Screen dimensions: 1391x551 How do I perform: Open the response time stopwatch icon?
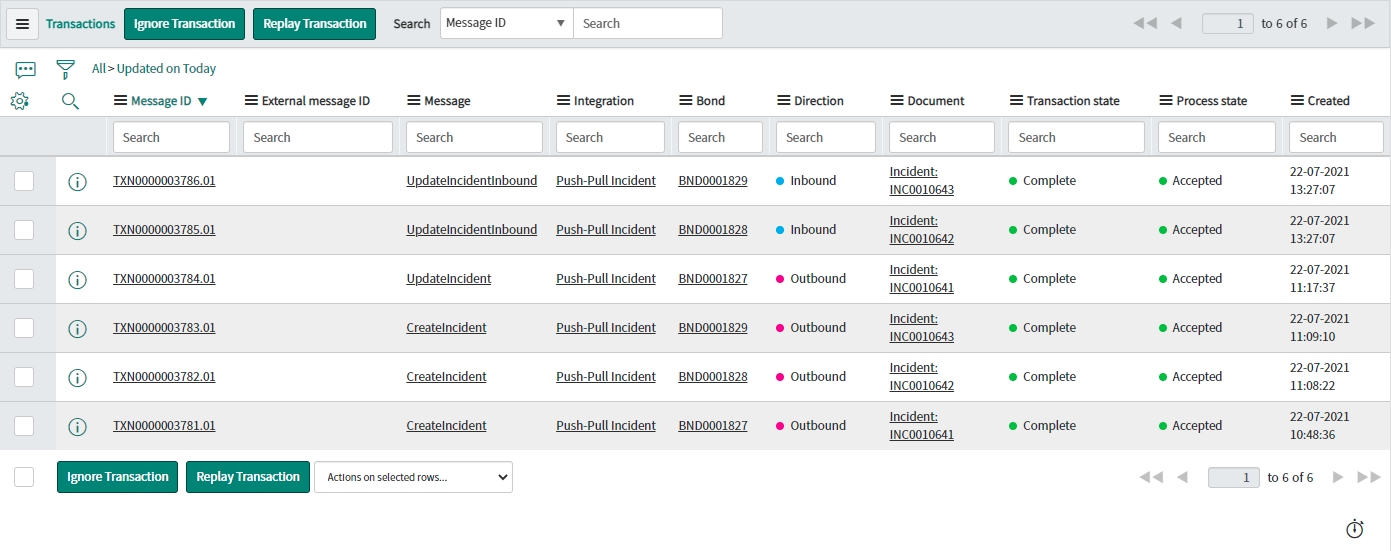pyautogui.click(x=1355, y=528)
